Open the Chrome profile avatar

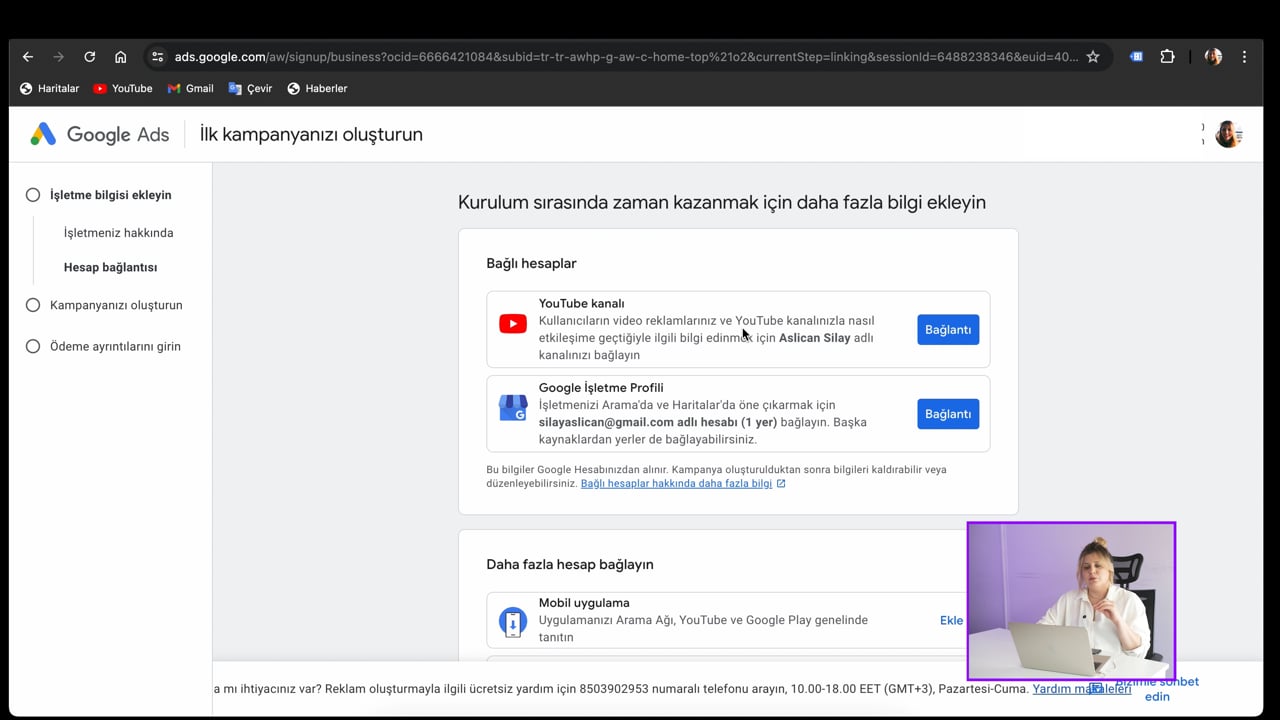(x=1213, y=57)
